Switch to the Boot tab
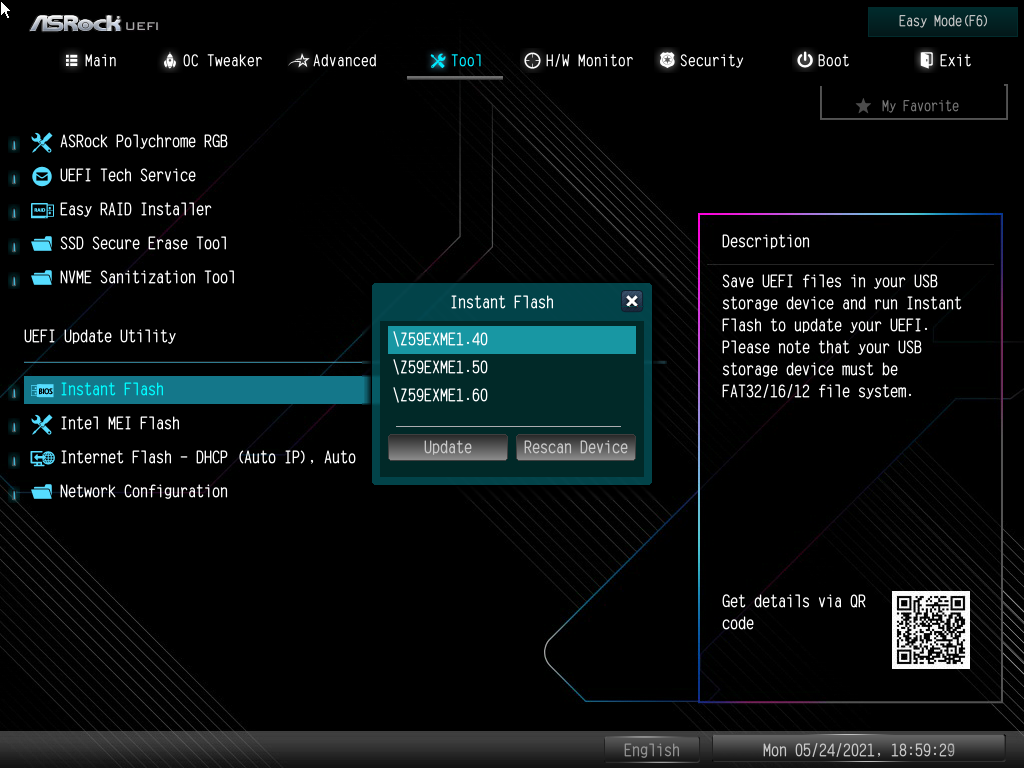The height and width of the screenshot is (768, 1024). 823,61
